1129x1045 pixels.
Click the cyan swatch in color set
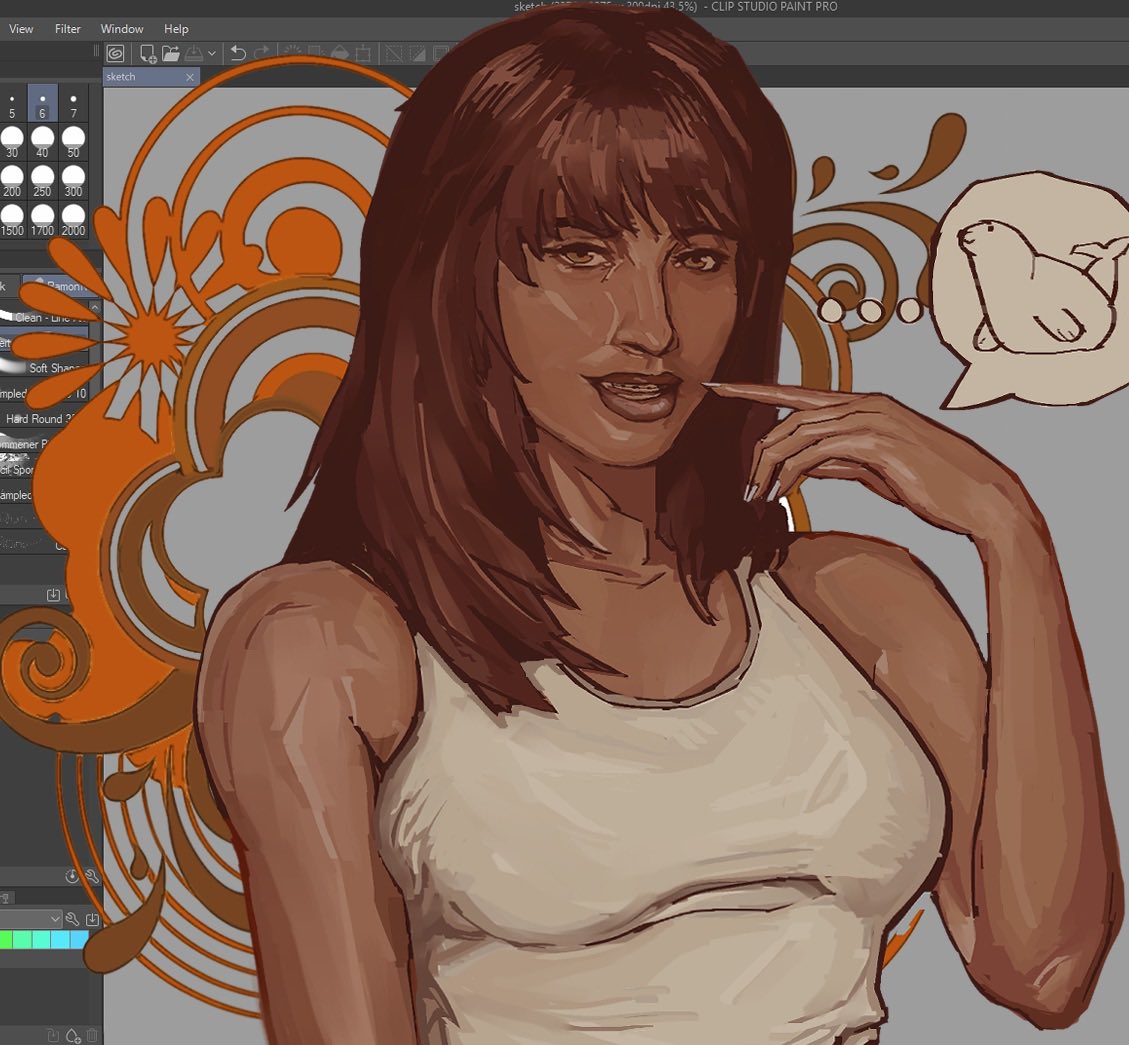61,939
